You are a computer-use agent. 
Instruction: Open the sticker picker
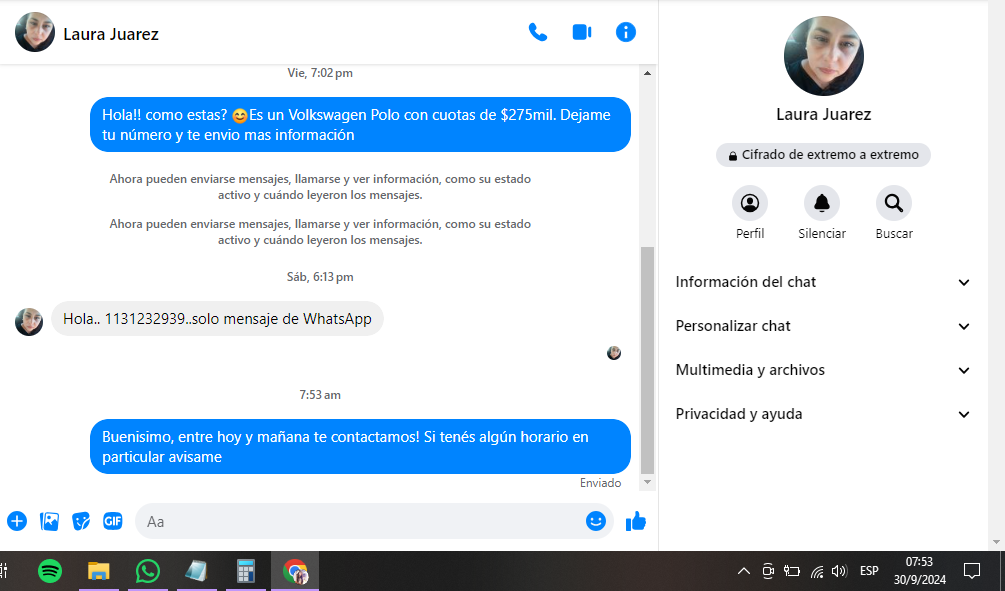tap(81, 521)
